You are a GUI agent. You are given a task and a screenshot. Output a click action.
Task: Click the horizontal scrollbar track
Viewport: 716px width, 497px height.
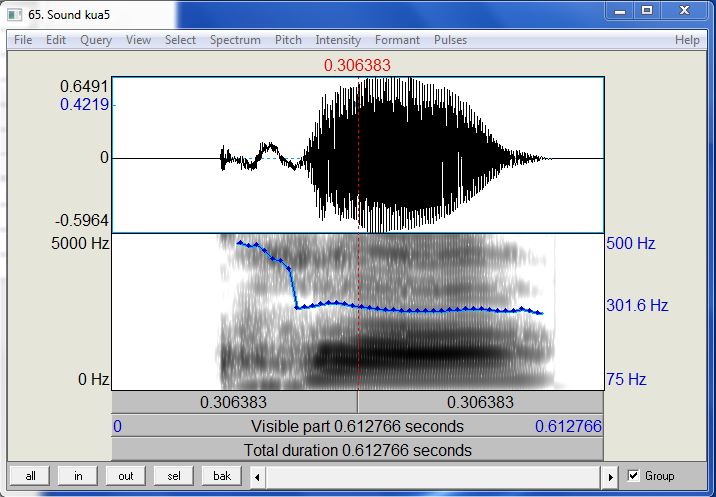click(x=433, y=477)
